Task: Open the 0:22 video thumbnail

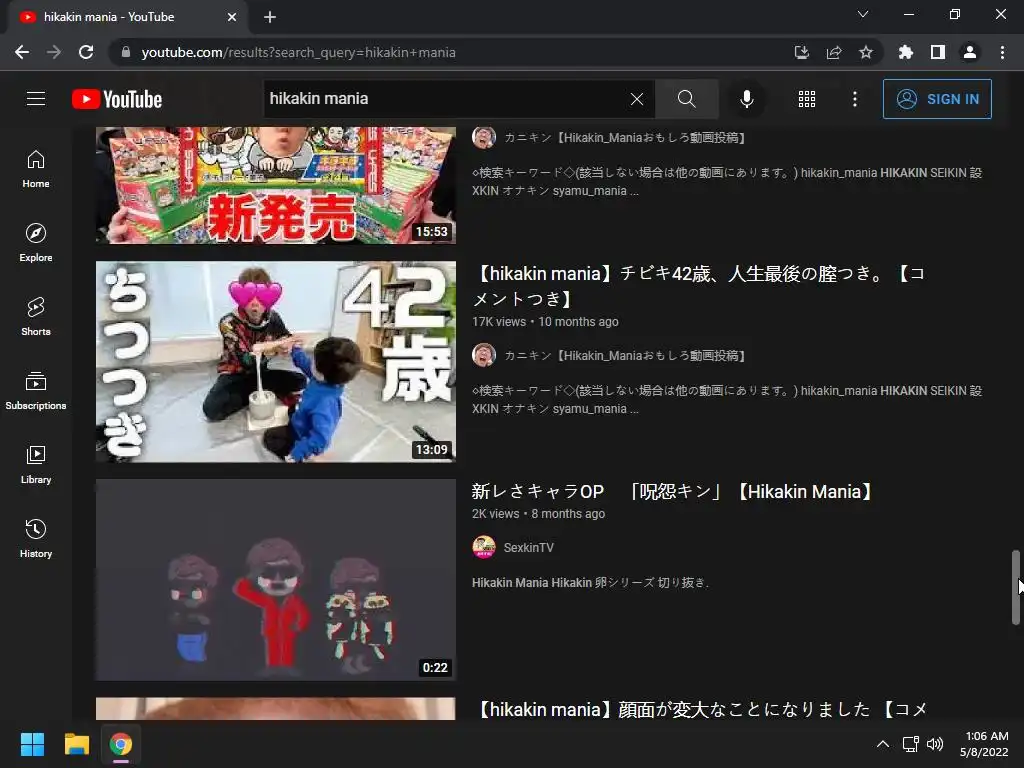Action: click(x=276, y=580)
